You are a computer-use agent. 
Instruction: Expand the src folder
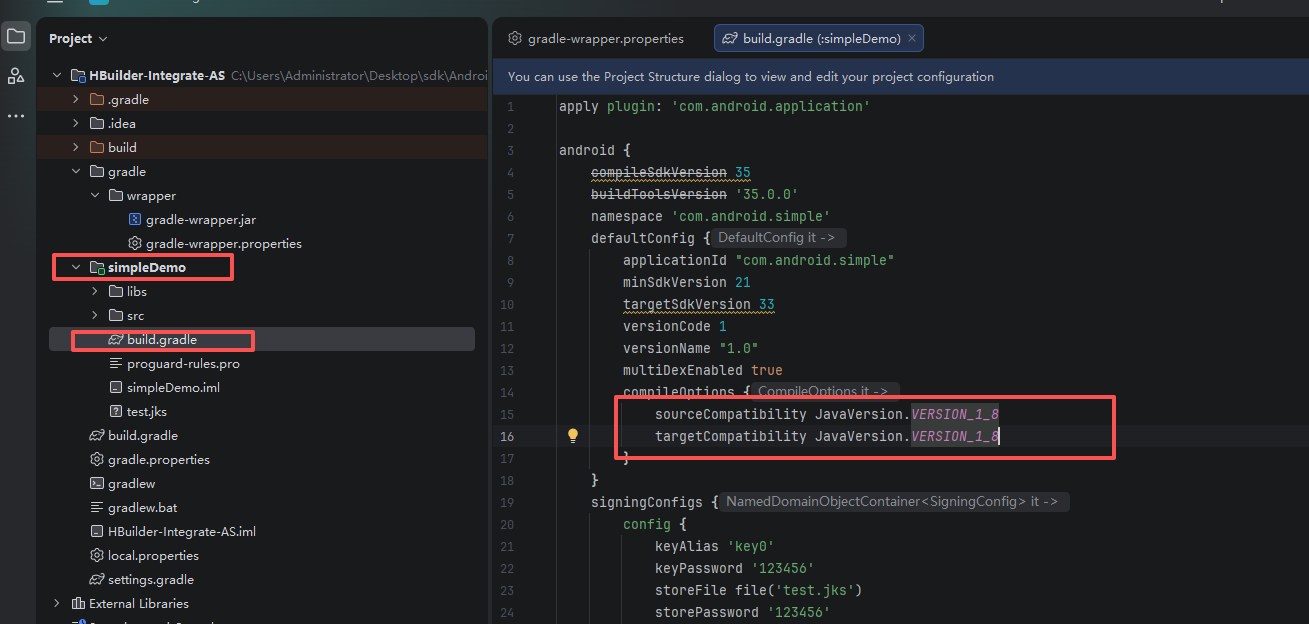click(95, 315)
